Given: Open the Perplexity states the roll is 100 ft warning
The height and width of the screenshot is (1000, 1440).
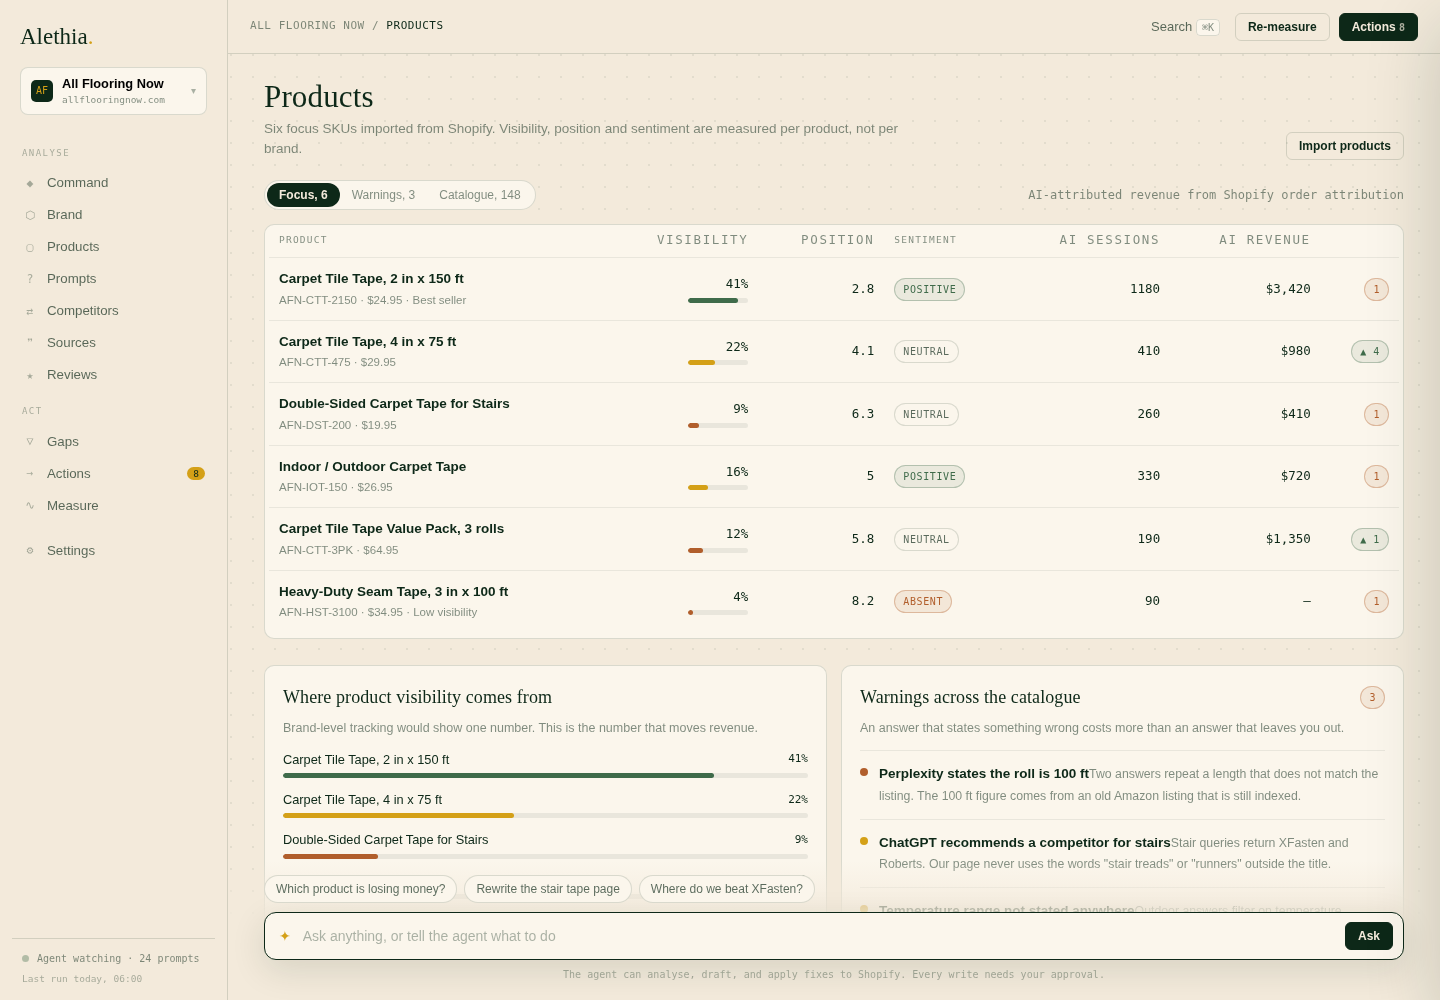Looking at the screenshot, I should tap(1122, 785).
